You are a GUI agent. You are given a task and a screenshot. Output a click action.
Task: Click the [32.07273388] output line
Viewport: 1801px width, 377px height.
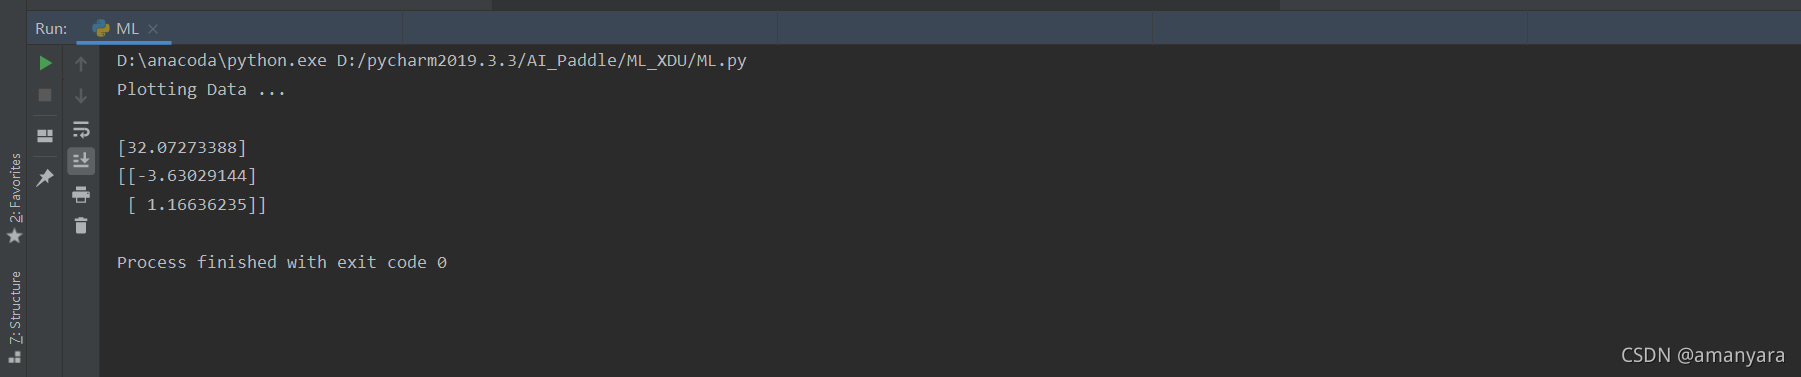click(x=182, y=147)
